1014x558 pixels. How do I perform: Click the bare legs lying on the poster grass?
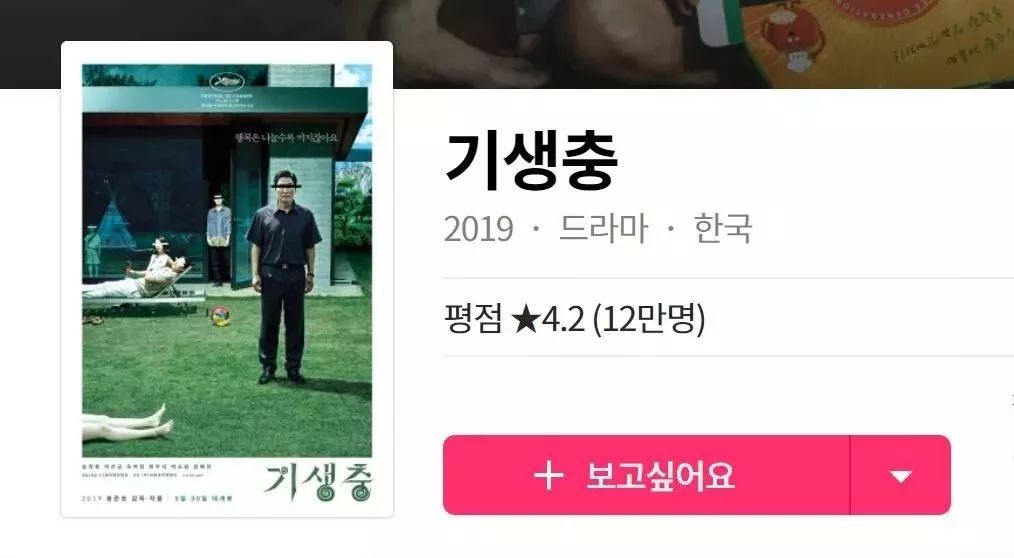(127, 424)
